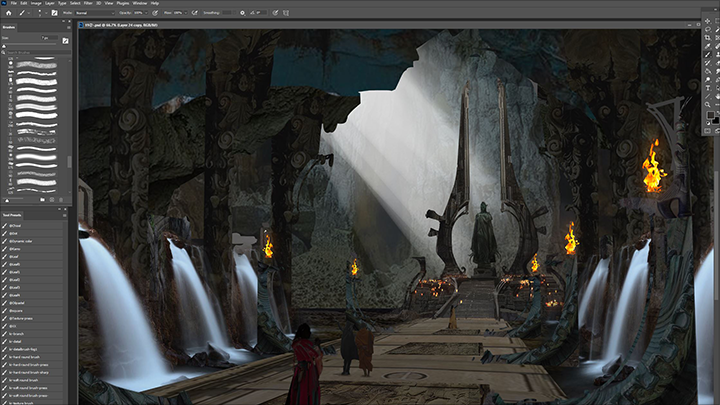Collapse the Tool Presets panel
The width and height of the screenshot is (720, 405).
tap(59, 209)
